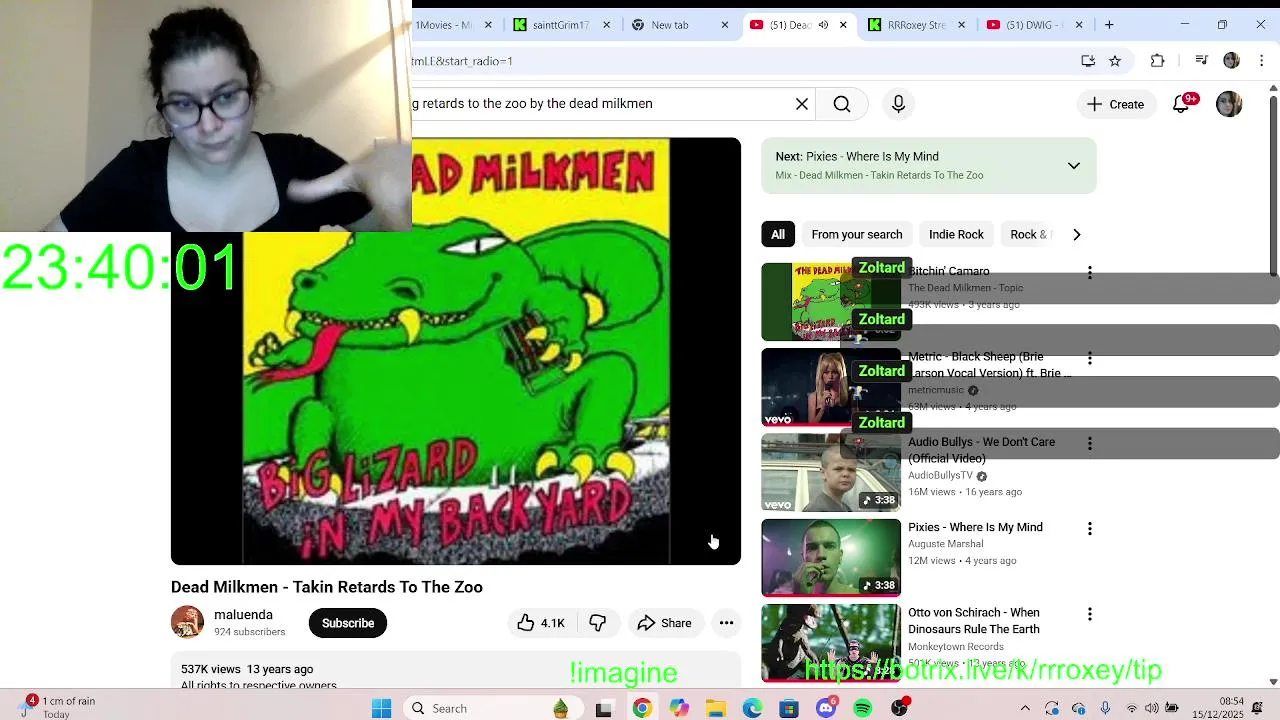This screenshot has height=720, width=1280.
Task: Open Chrome extensions puzzle icon
Action: [x=1158, y=61]
